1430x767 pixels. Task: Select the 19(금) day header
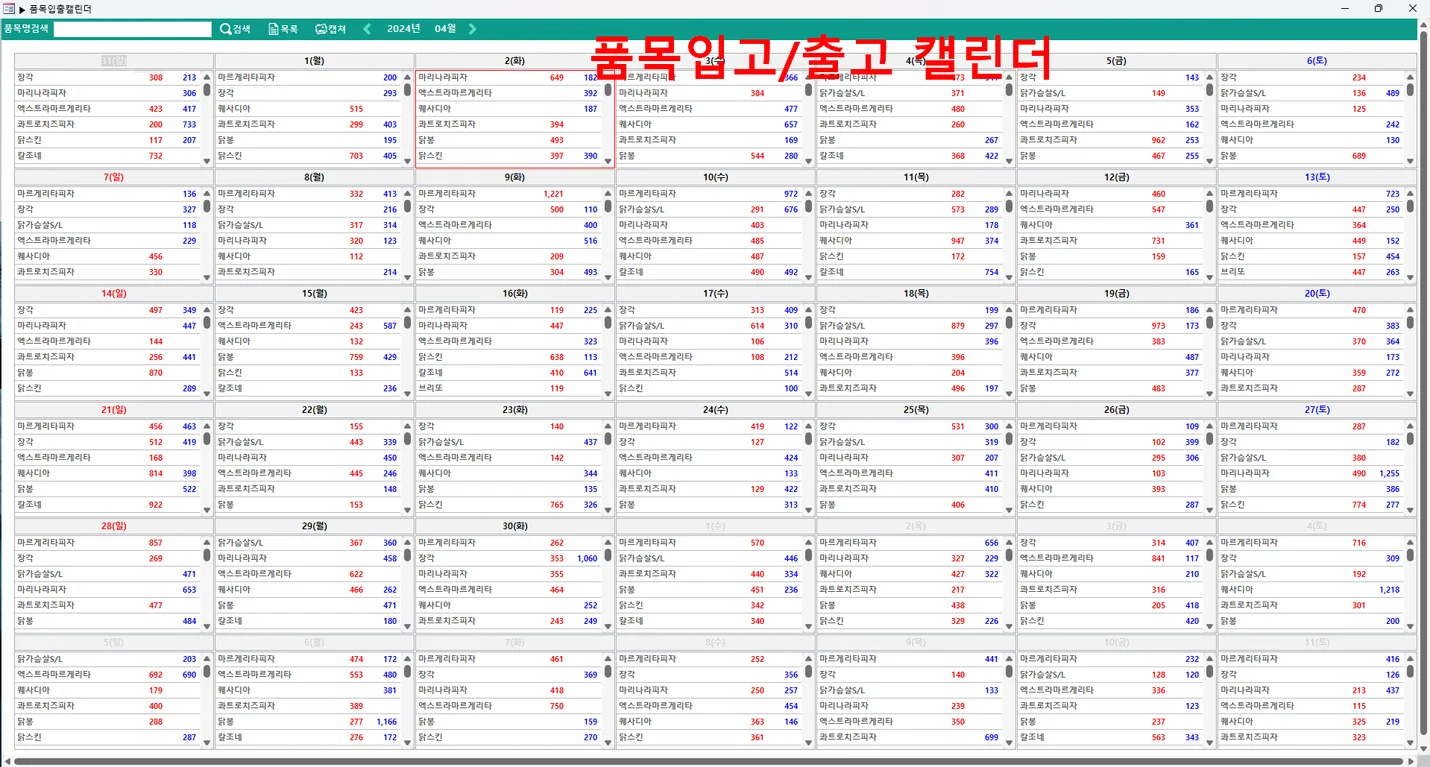click(x=1116, y=294)
